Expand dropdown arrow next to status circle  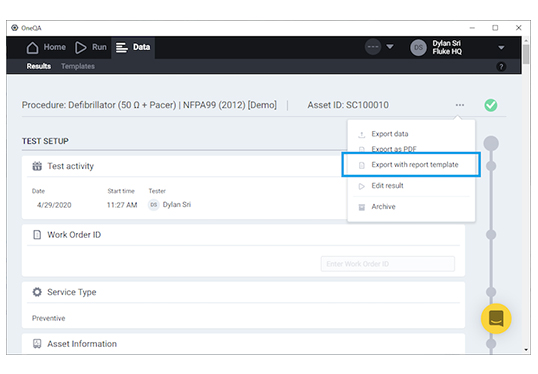point(390,47)
